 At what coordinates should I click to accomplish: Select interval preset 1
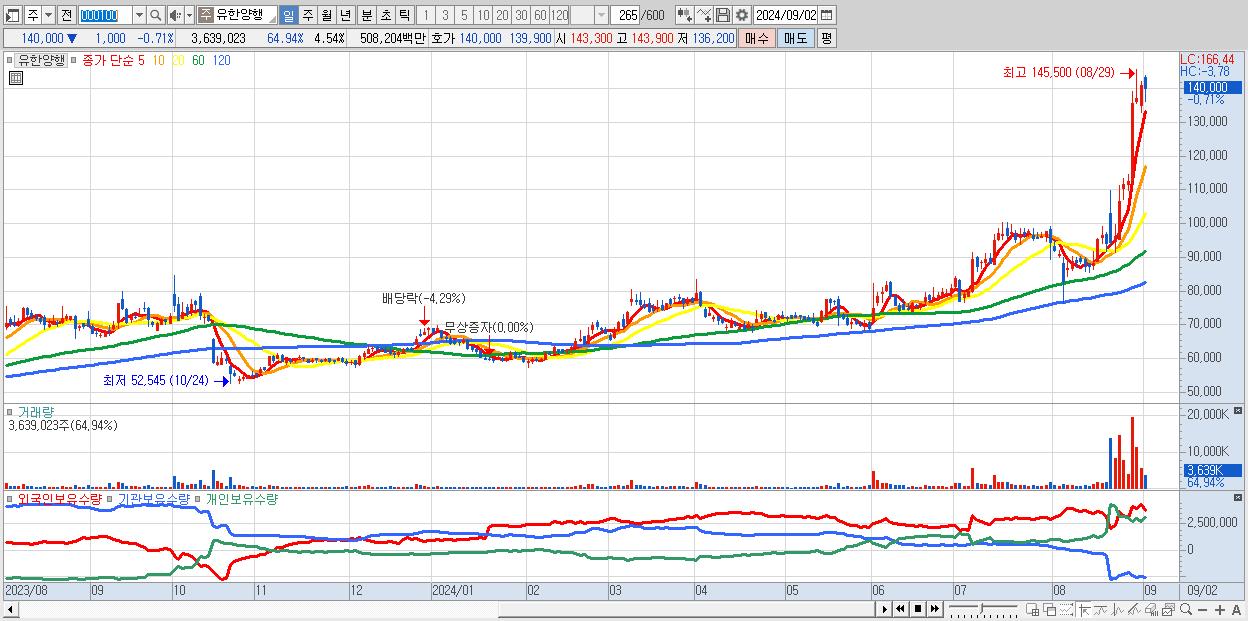click(425, 15)
